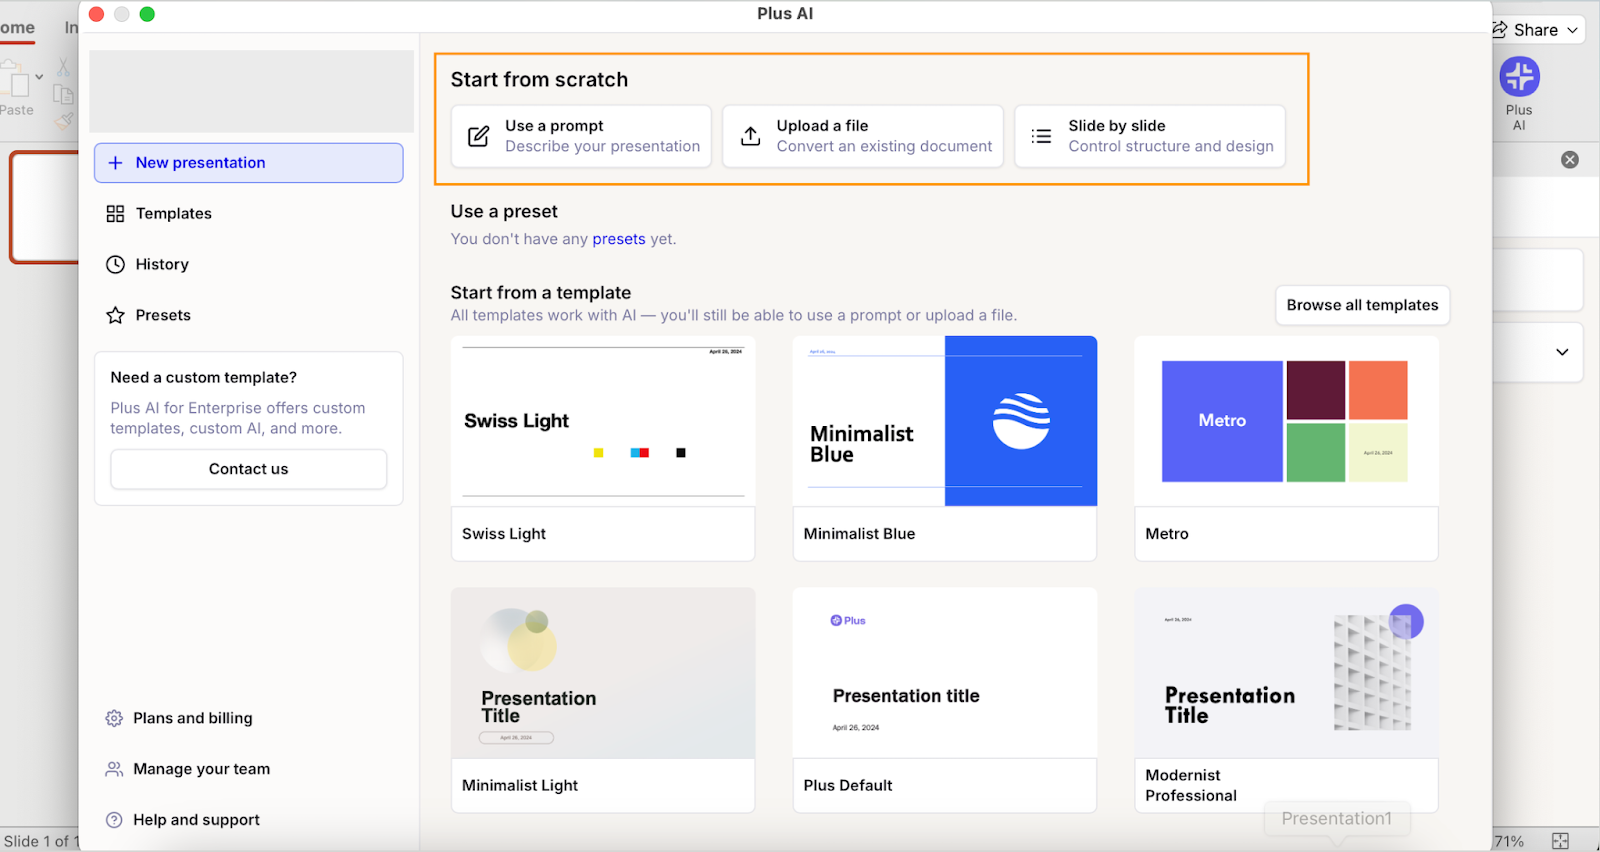This screenshot has width=1600, height=852.
Task: Choose the Slide by slide option
Action: tap(1150, 136)
